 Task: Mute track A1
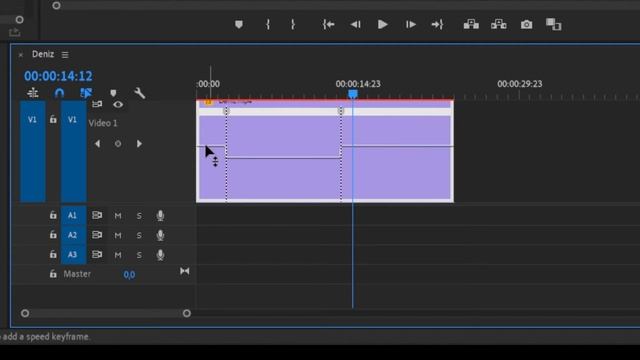coord(118,216)
